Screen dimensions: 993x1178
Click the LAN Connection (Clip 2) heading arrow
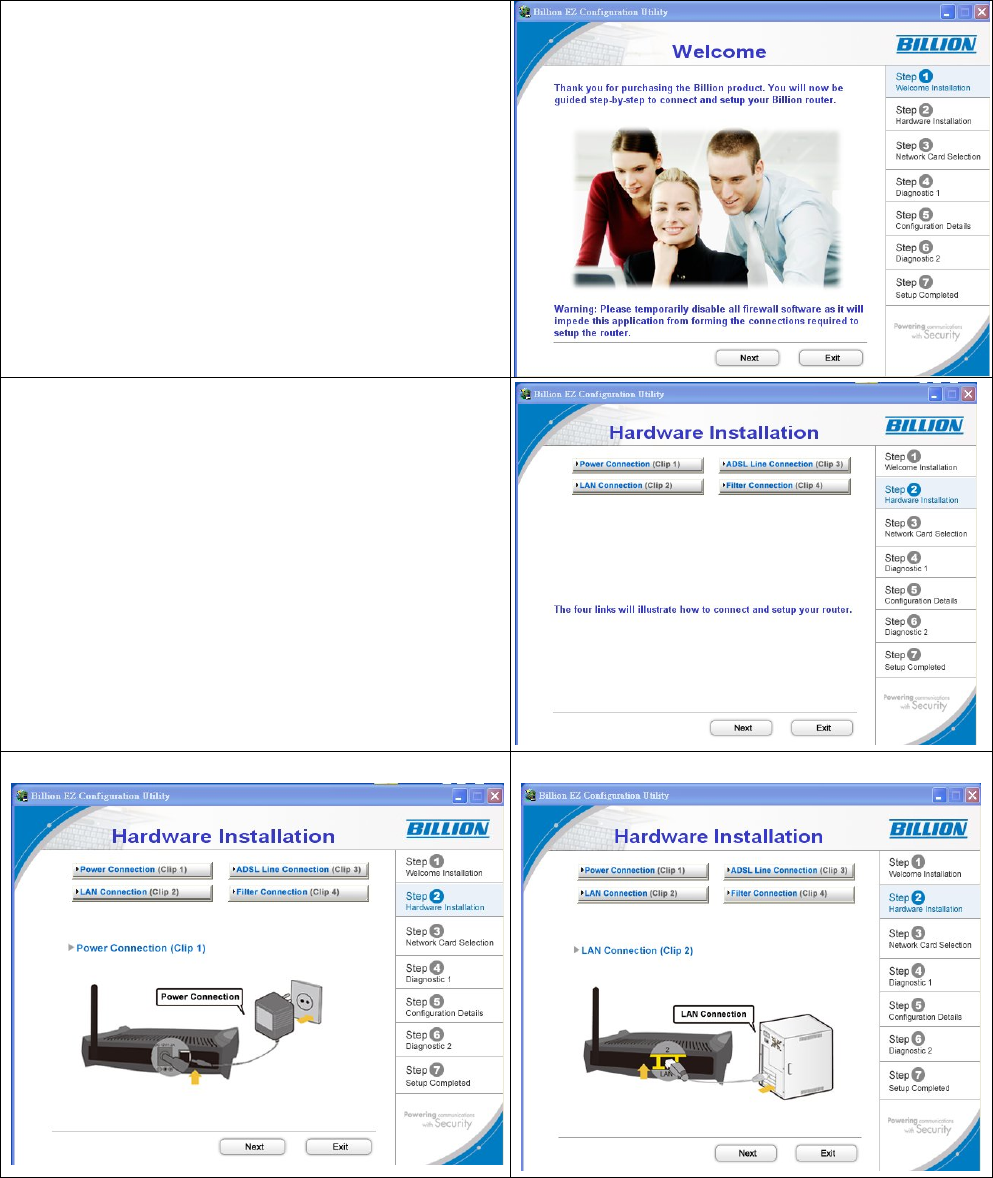[576, 950]
